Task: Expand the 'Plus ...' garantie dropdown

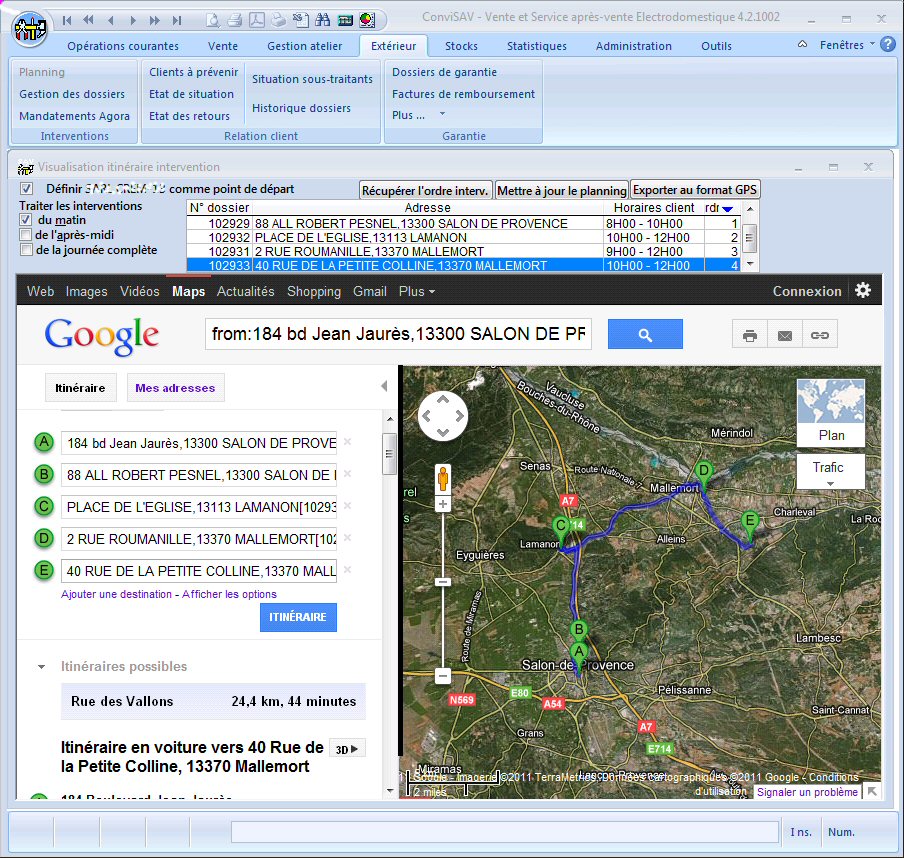Action: [x=419, y=115]
